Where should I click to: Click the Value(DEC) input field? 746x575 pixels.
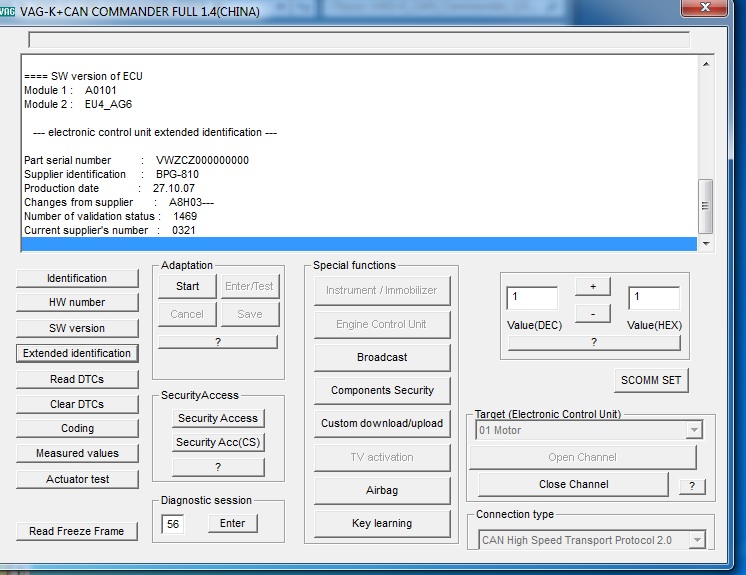[x=532, y=298]
